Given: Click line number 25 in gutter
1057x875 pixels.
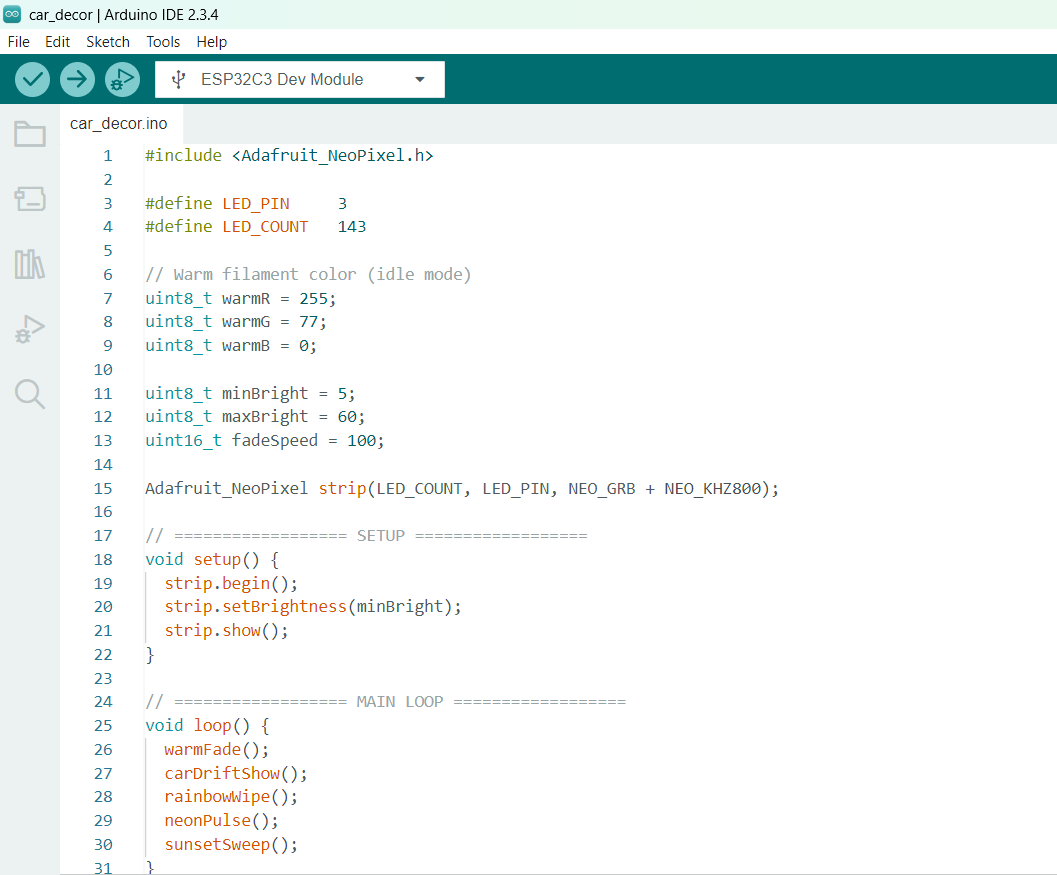Looking at the screenshot, I should 103,726.
